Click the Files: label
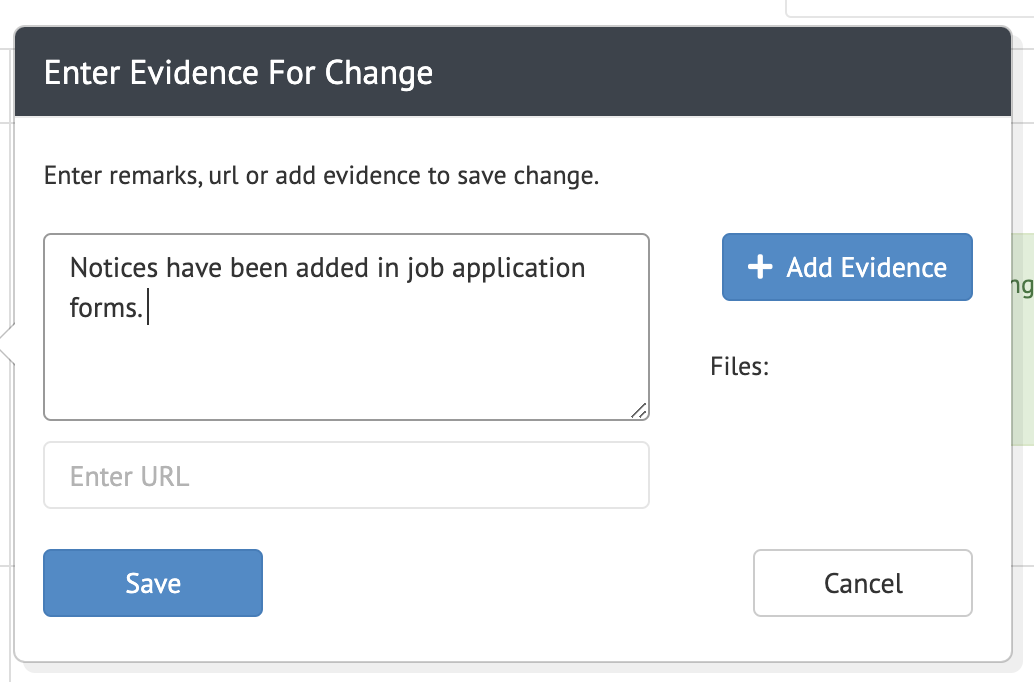This screenshot has width=1034, height=682. tap(739, 367)
